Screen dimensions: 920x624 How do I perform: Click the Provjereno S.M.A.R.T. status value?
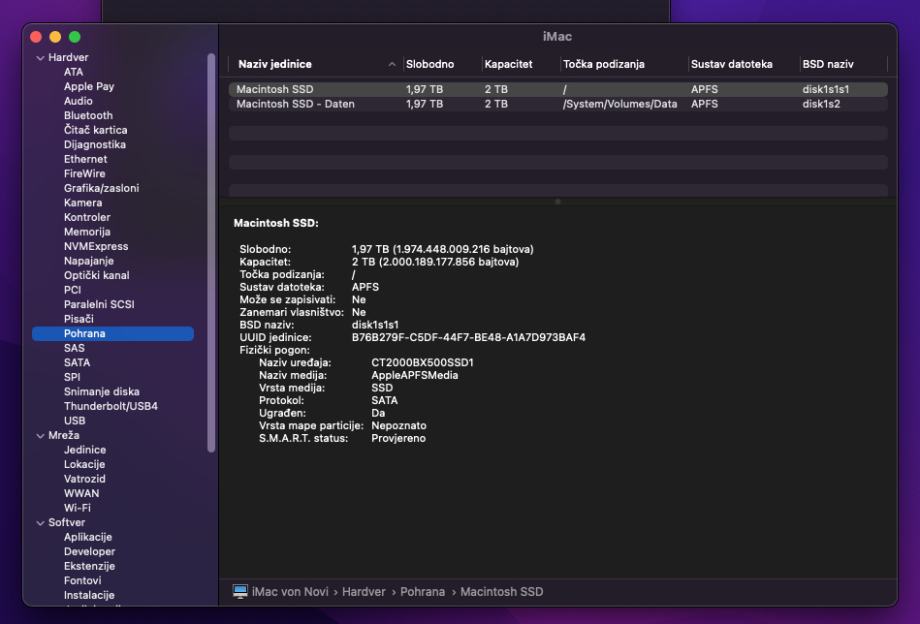point(398,439)
